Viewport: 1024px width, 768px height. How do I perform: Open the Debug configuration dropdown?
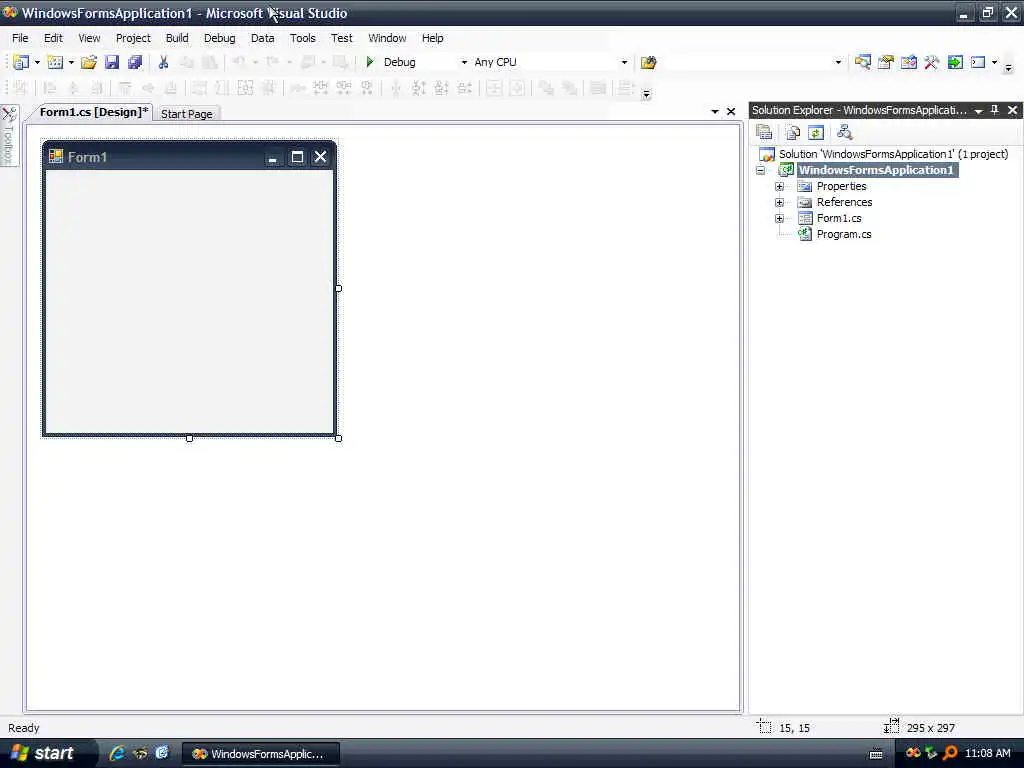[464, 62]
